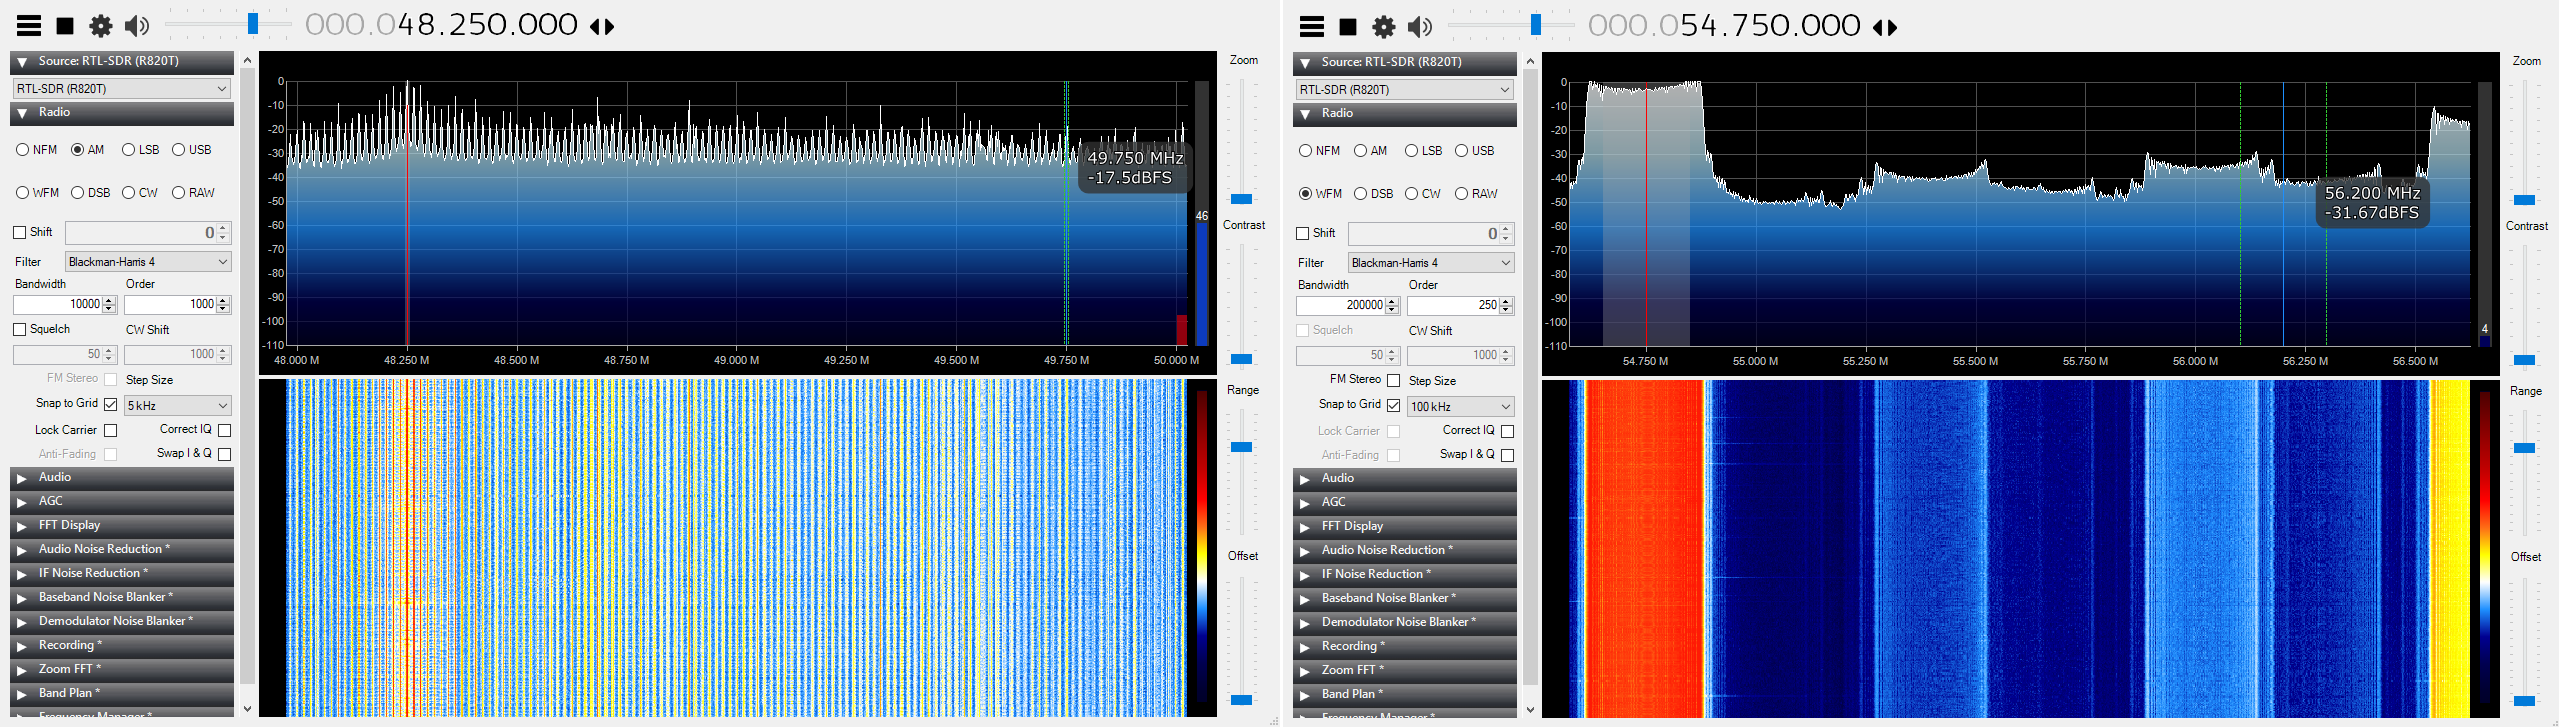The width and height of the screenshot is (2559, 727).
Task: Toggle Correct IQ checkbox in the 5 kHz step window
Action: [224, 430]
